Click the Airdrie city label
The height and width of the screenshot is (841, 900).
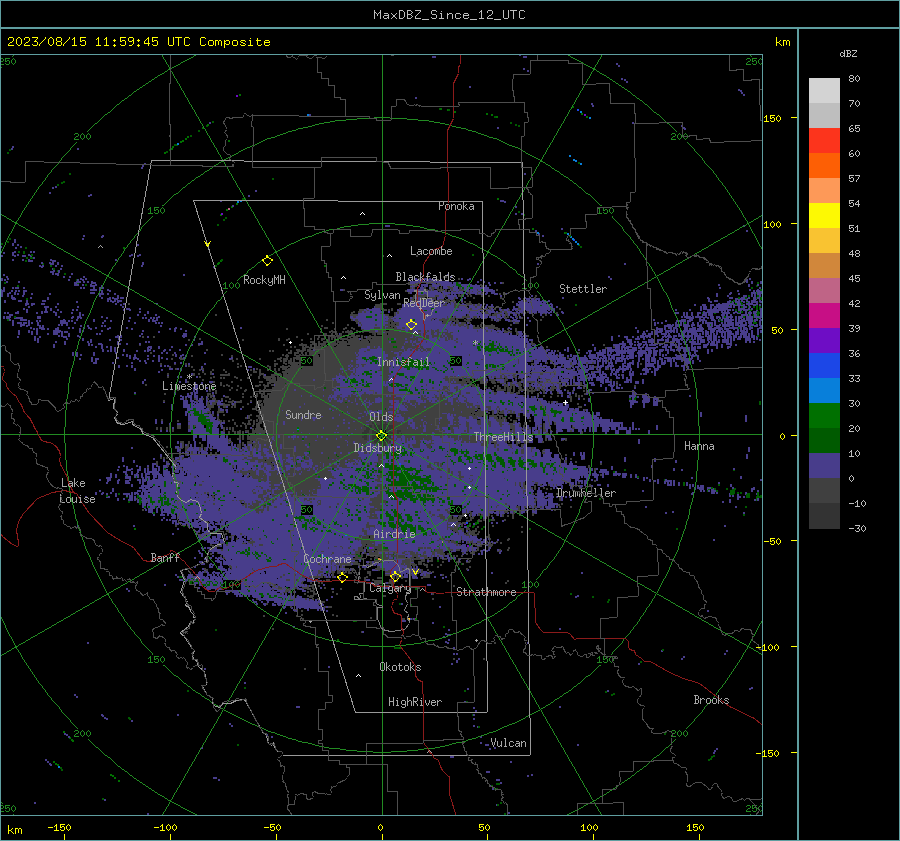tap(394, 534)
